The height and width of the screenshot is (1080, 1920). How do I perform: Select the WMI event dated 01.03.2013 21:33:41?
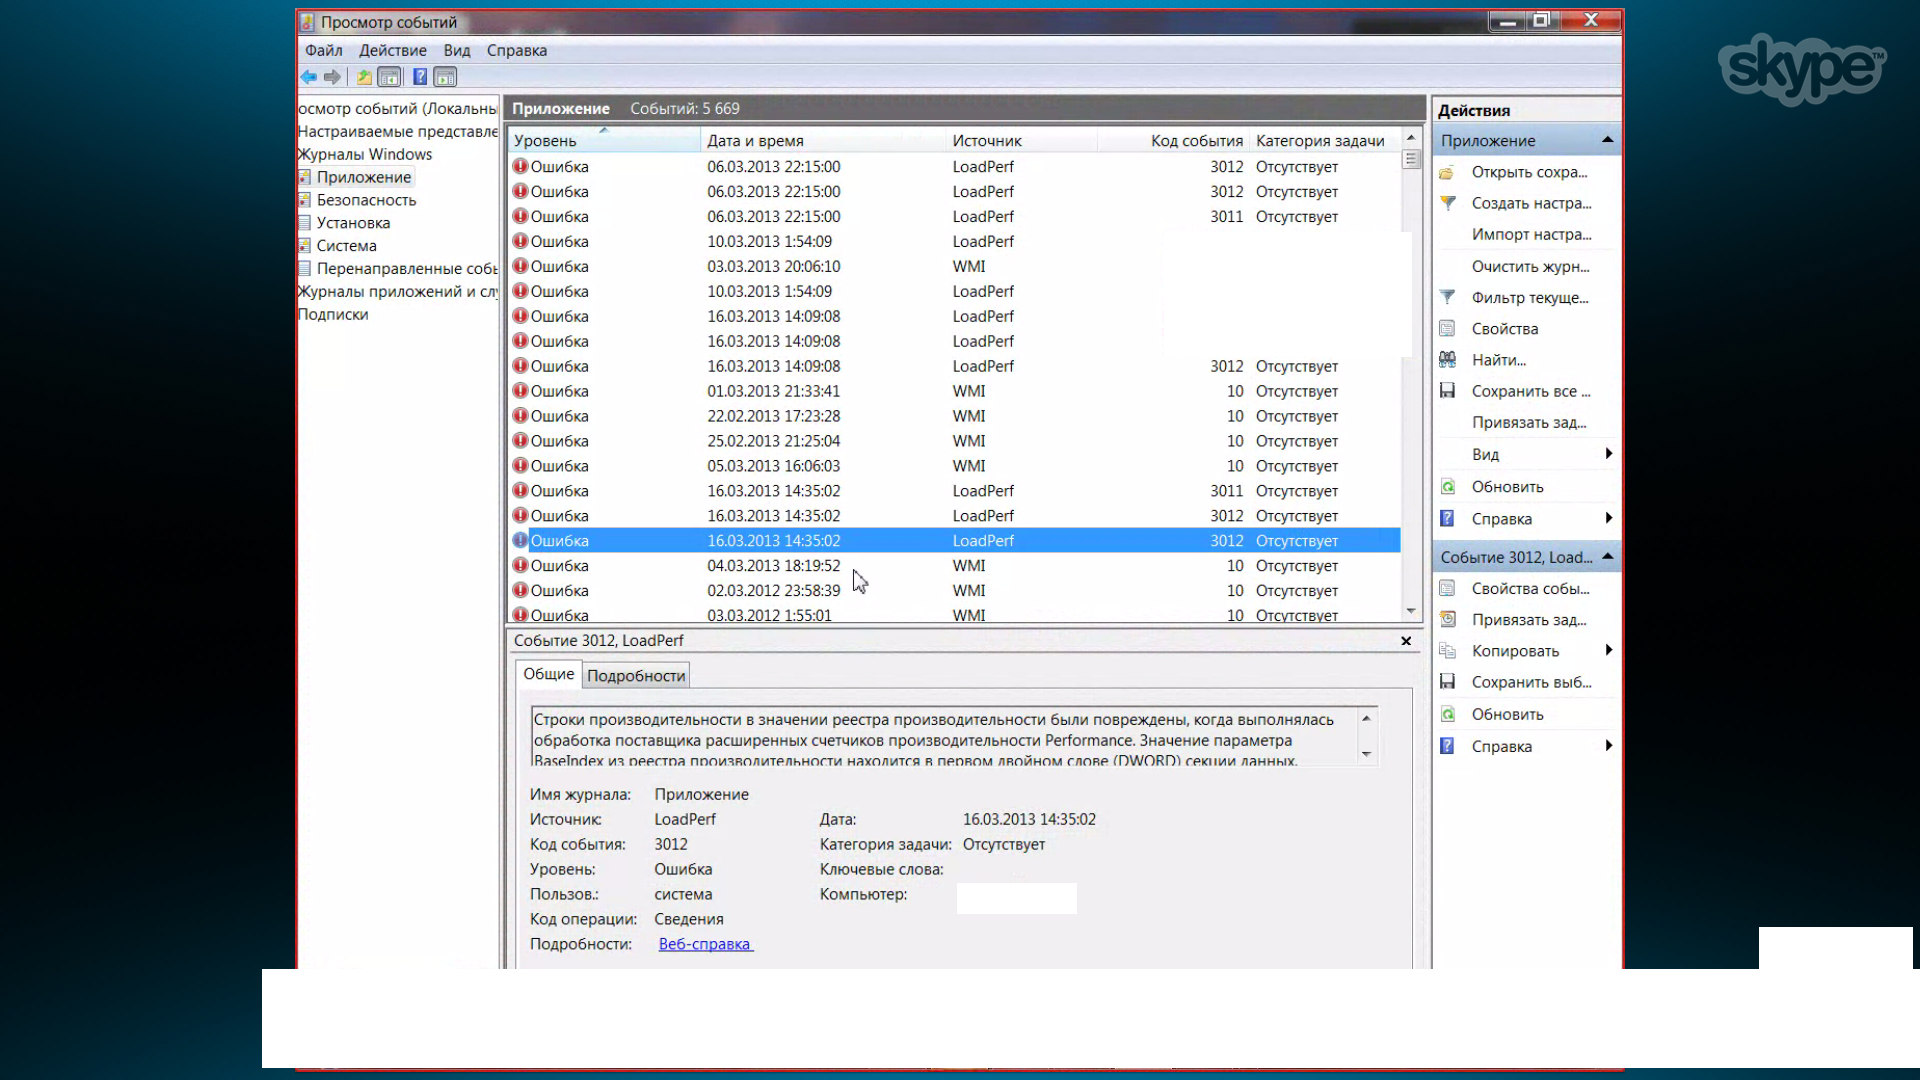click(x=955, y=391)
